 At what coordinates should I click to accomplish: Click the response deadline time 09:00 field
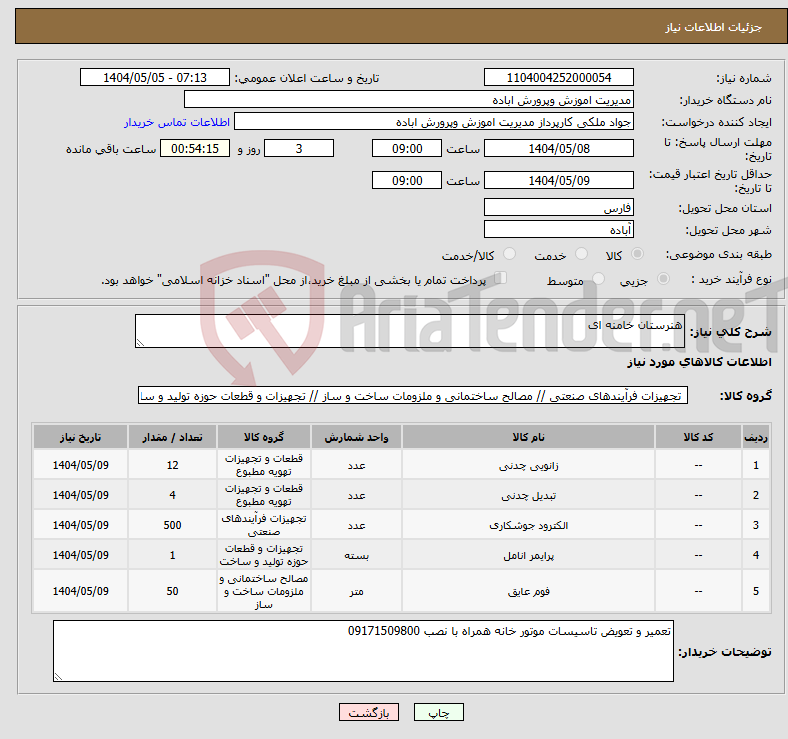(x=407, y=148)
